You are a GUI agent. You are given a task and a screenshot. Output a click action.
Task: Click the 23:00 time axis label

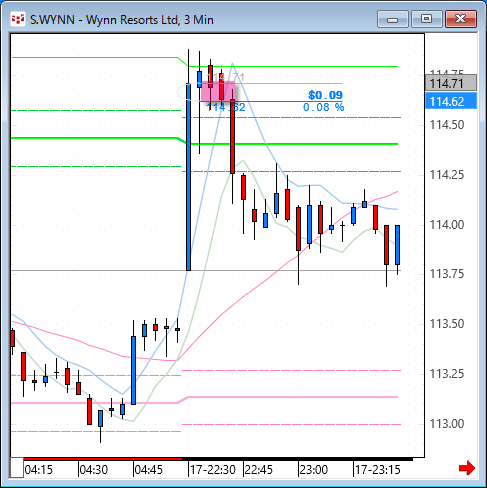pyautogui.click(x=314, y=470)
